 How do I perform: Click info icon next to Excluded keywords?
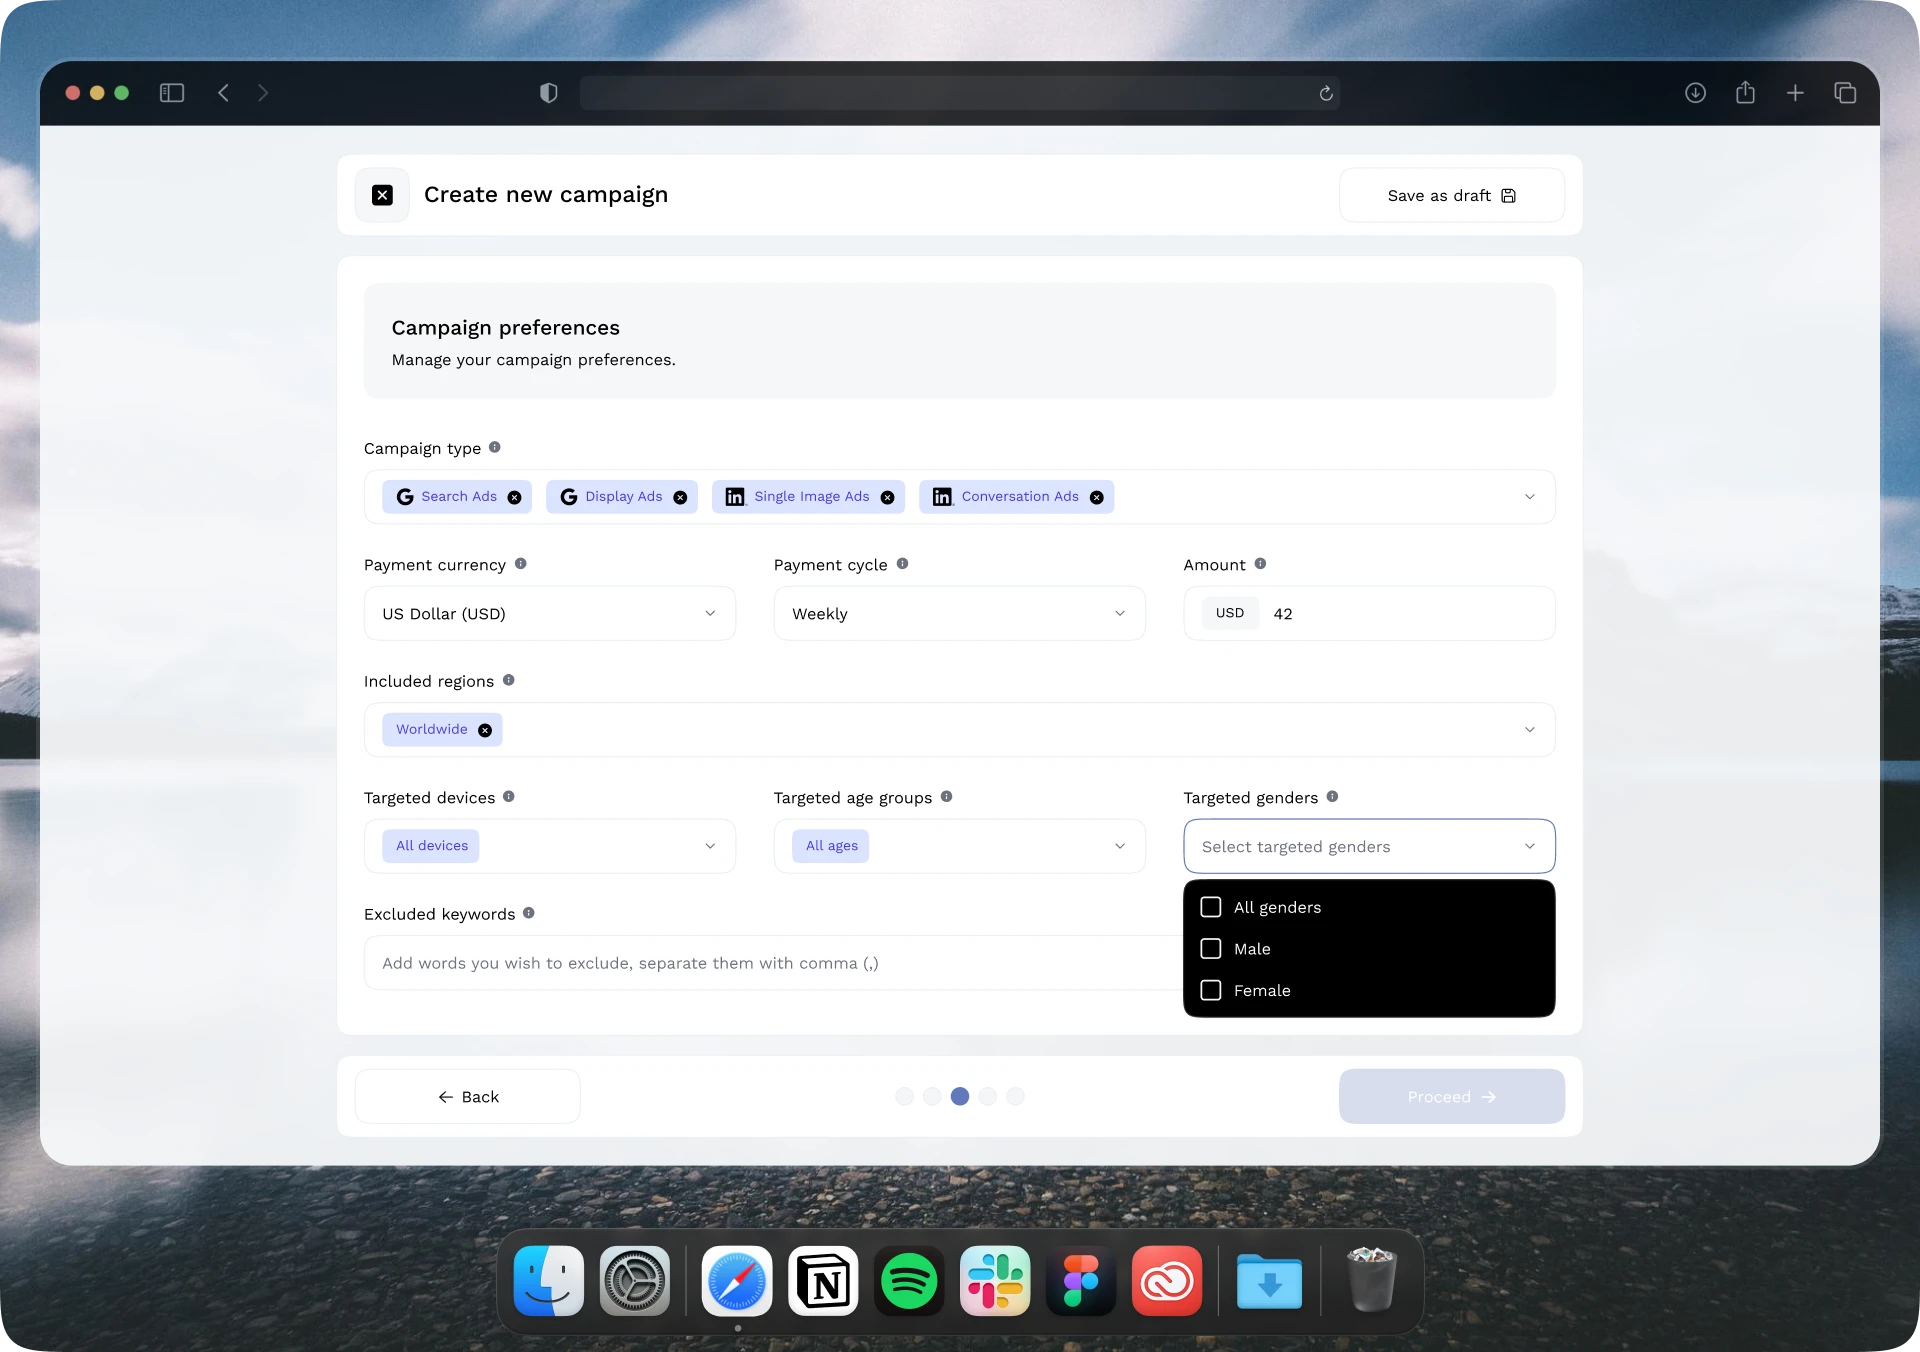529,913
